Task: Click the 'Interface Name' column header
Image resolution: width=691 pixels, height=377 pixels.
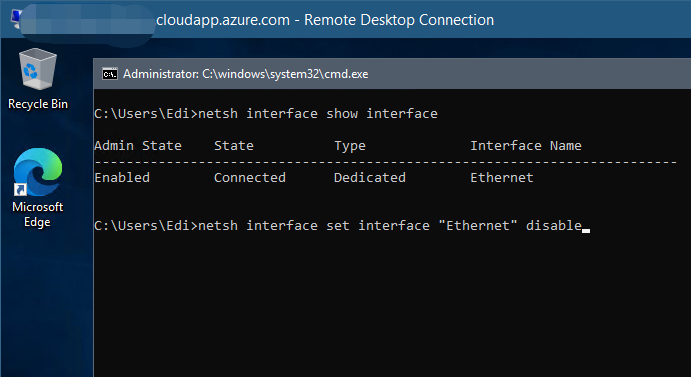Action: 526,146
